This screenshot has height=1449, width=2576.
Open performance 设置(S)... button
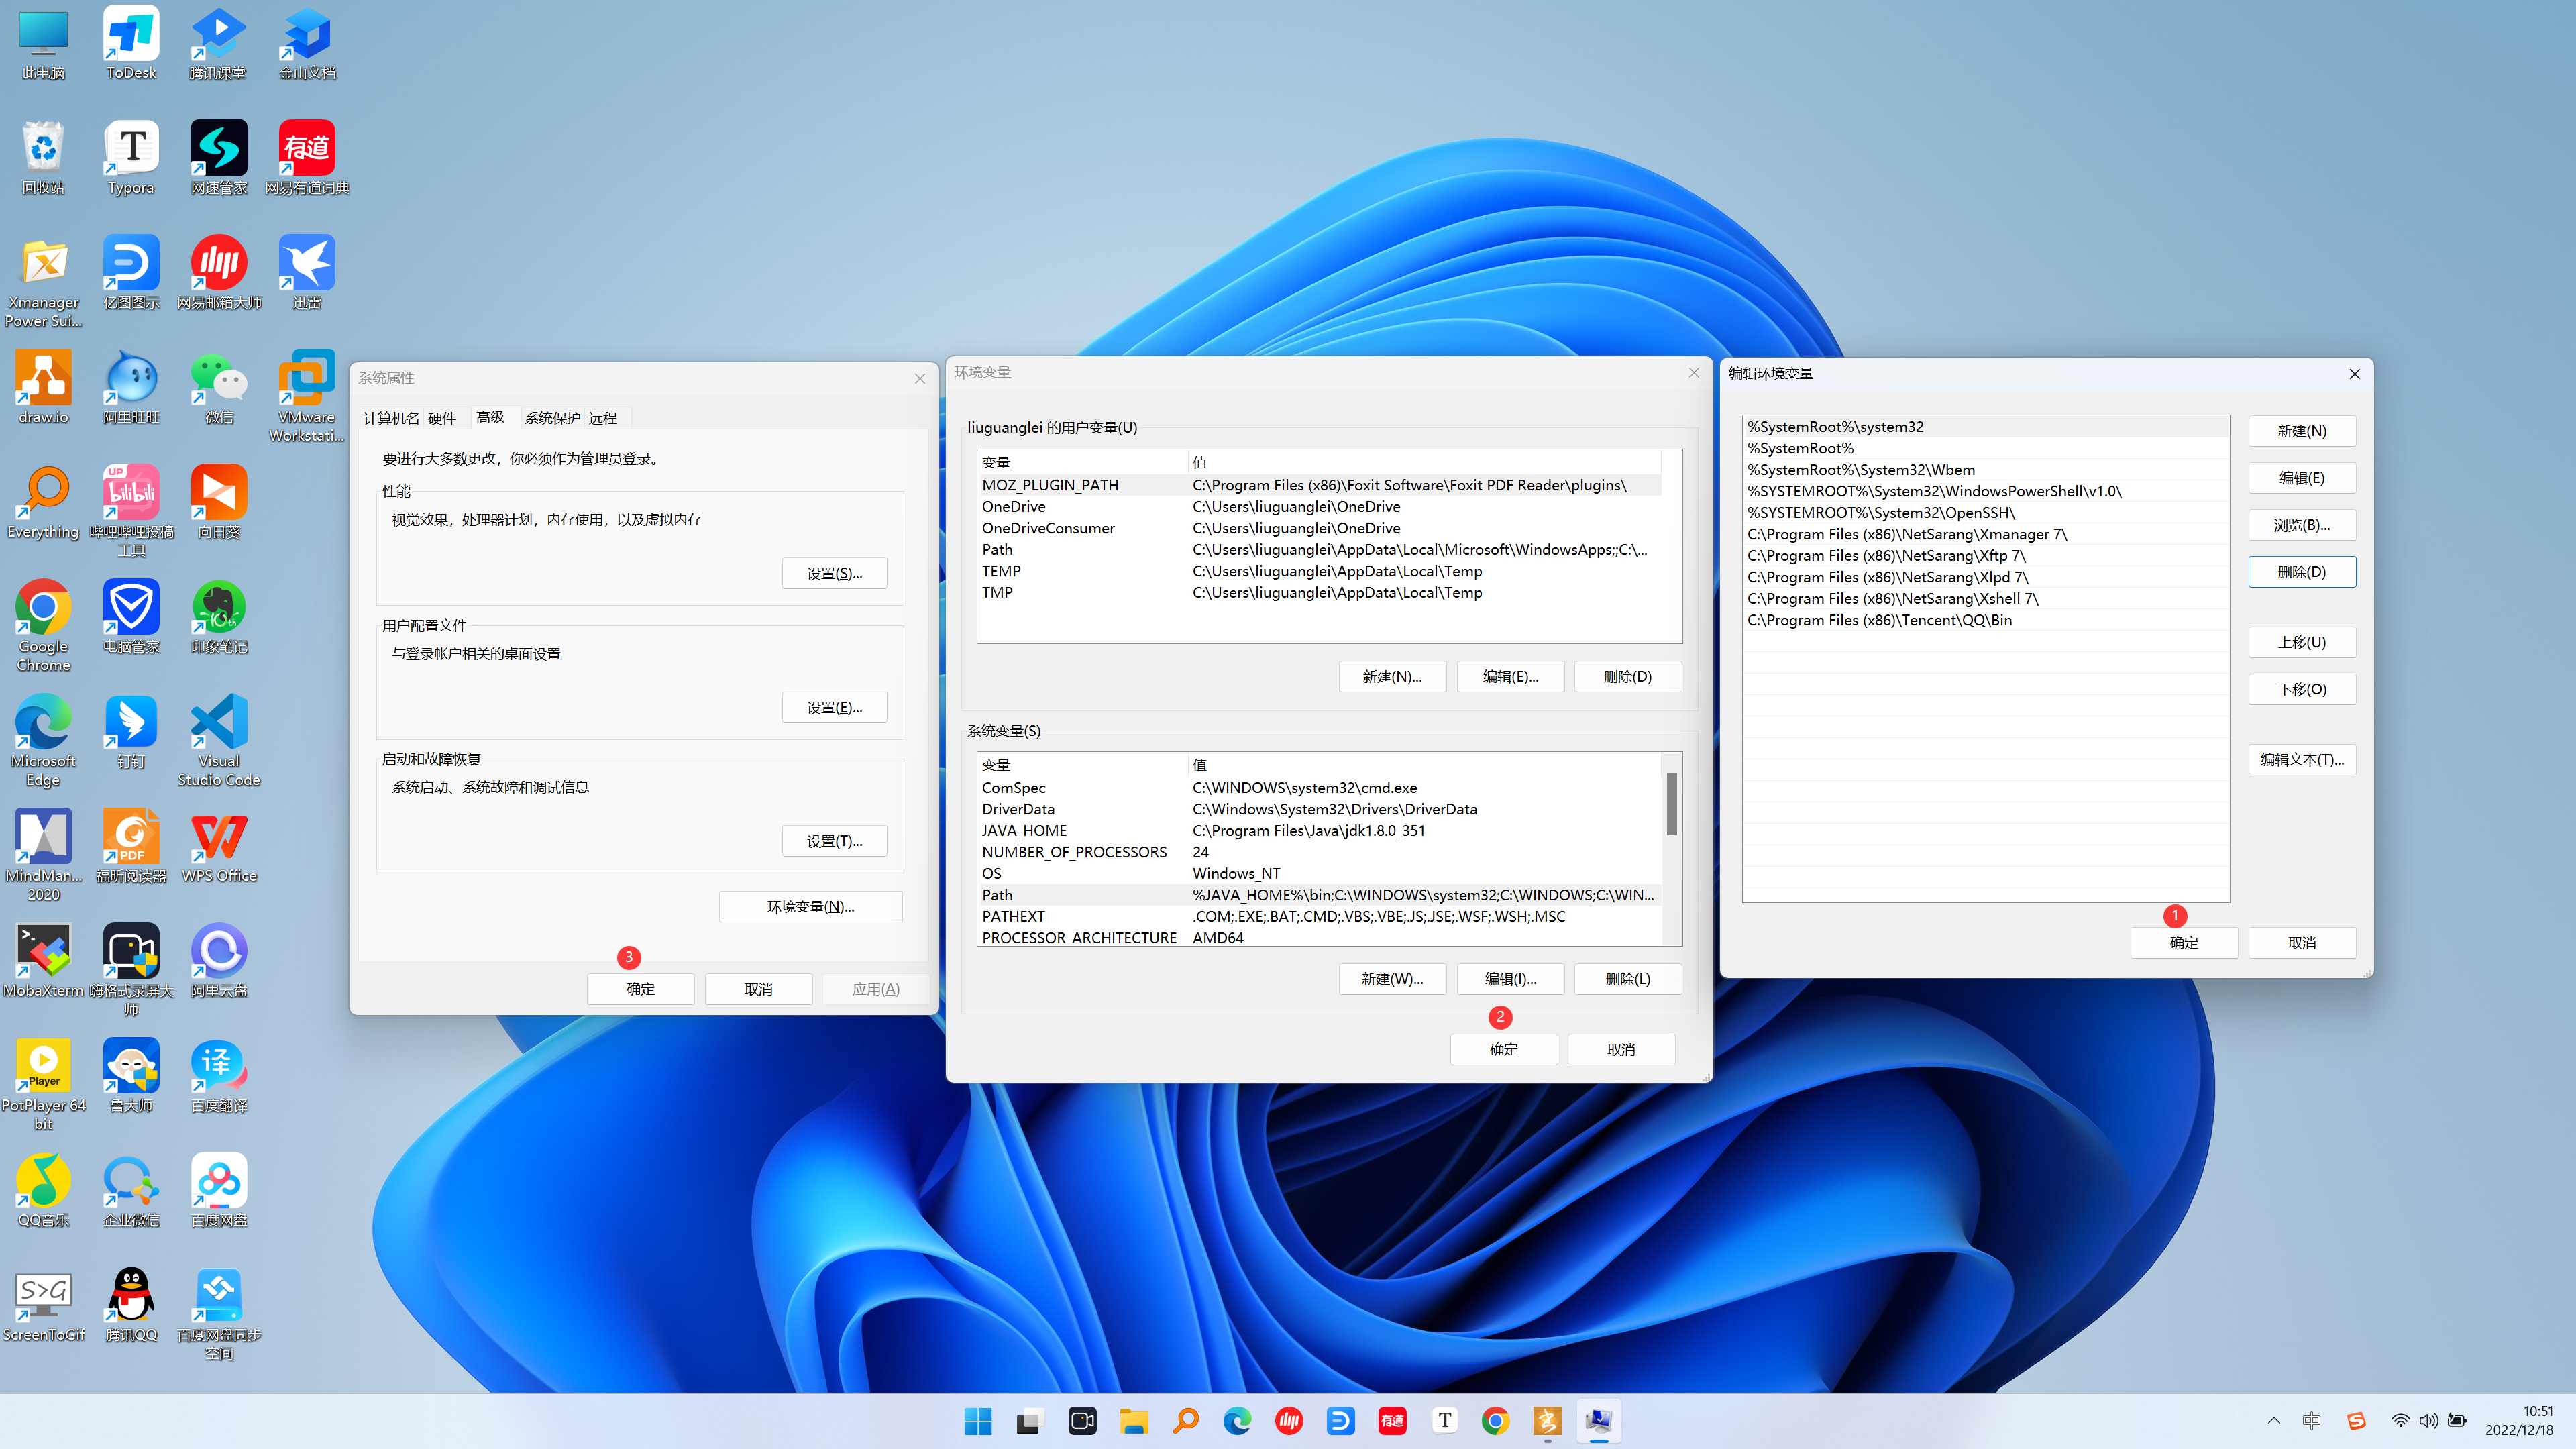834,573
